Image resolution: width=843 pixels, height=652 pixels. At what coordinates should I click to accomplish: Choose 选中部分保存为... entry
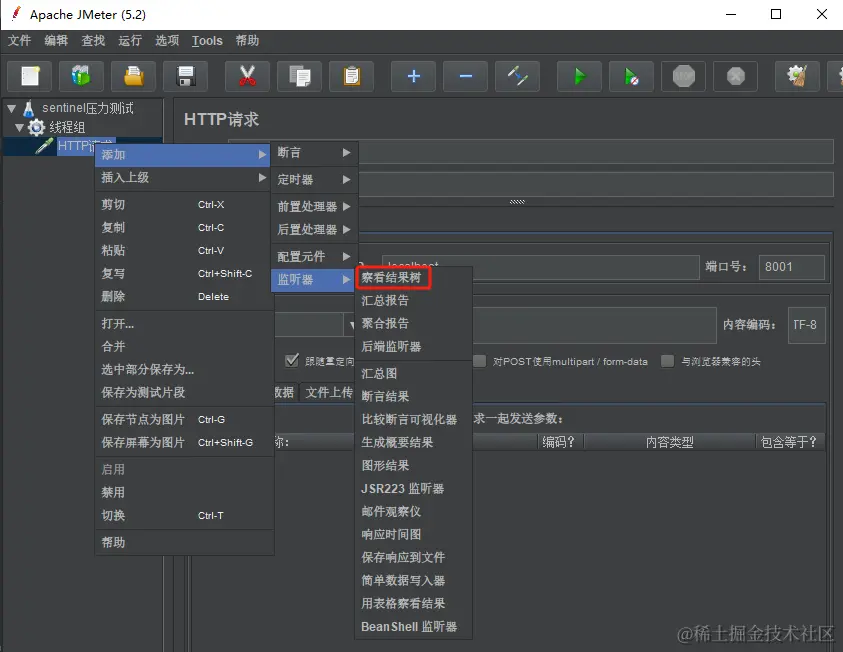click(x=183, y=370)
